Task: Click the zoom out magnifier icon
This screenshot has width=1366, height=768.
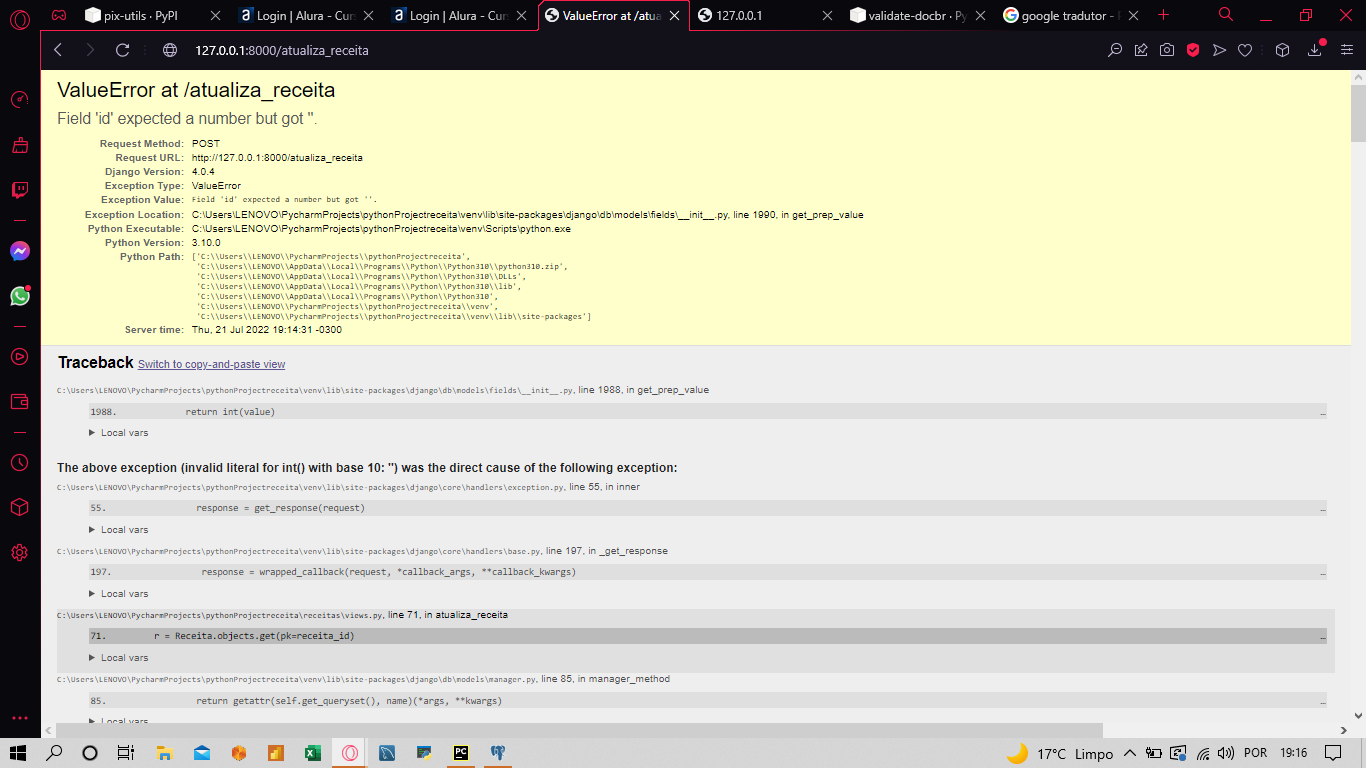Action: [1115, 50]
